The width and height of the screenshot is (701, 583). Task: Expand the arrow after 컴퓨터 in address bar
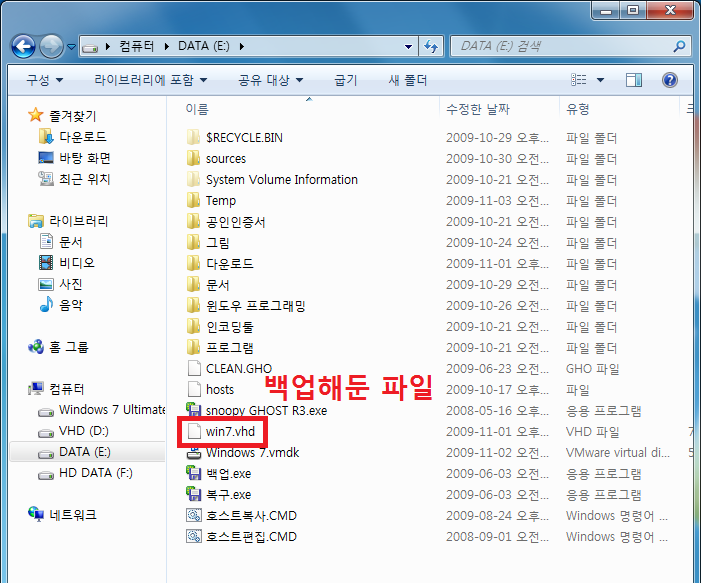pos(167,46)
